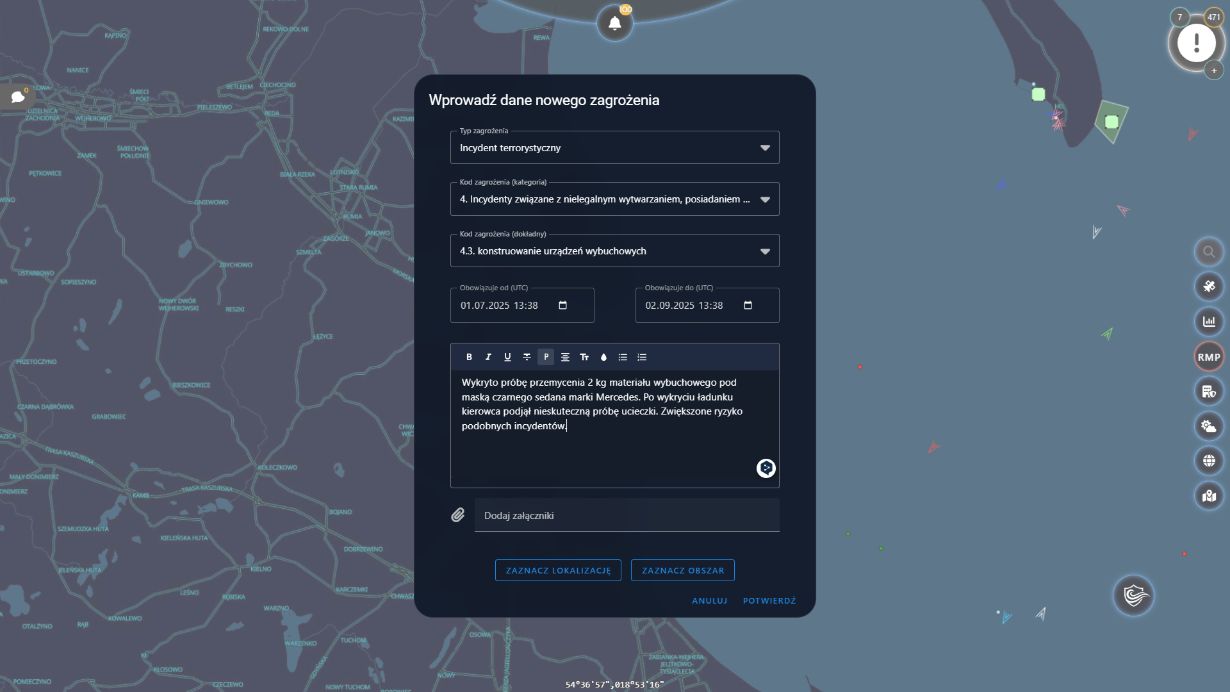Open the Kod zagrożenia (dokładny) dropdown

pyautogui.click(x=765, y=250)
